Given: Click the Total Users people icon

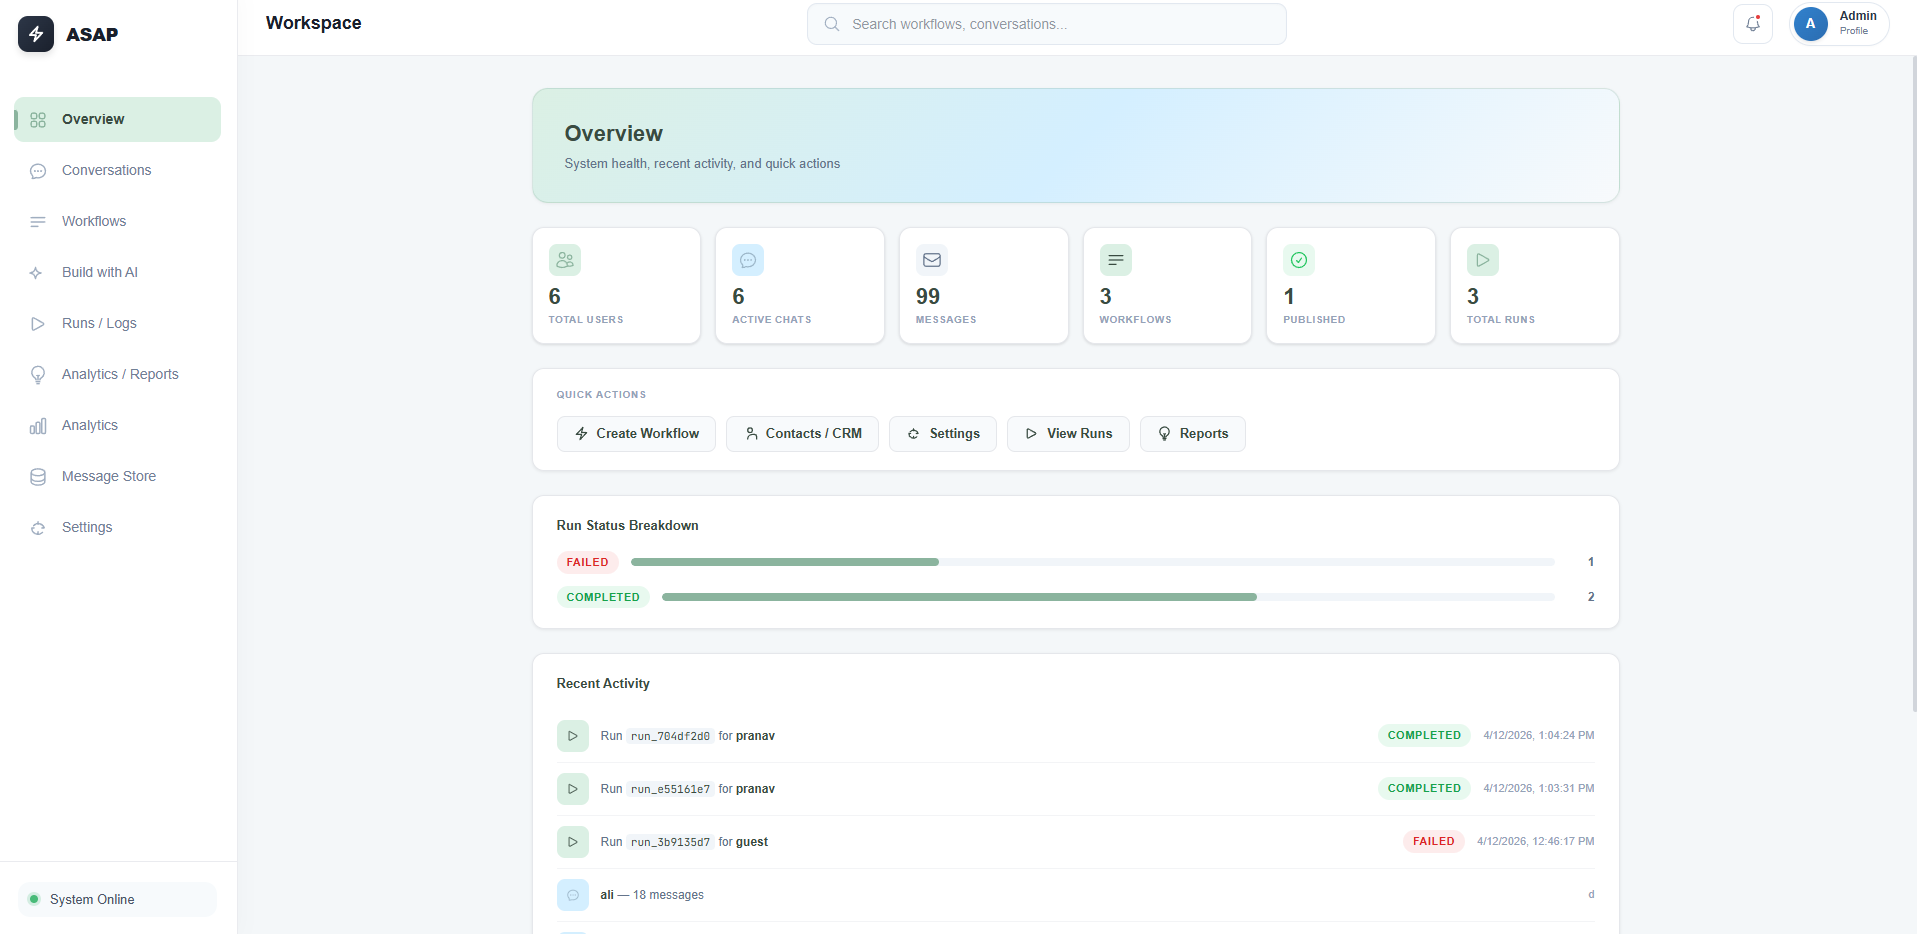Looking at the screenshot, I should click(565, 260).
